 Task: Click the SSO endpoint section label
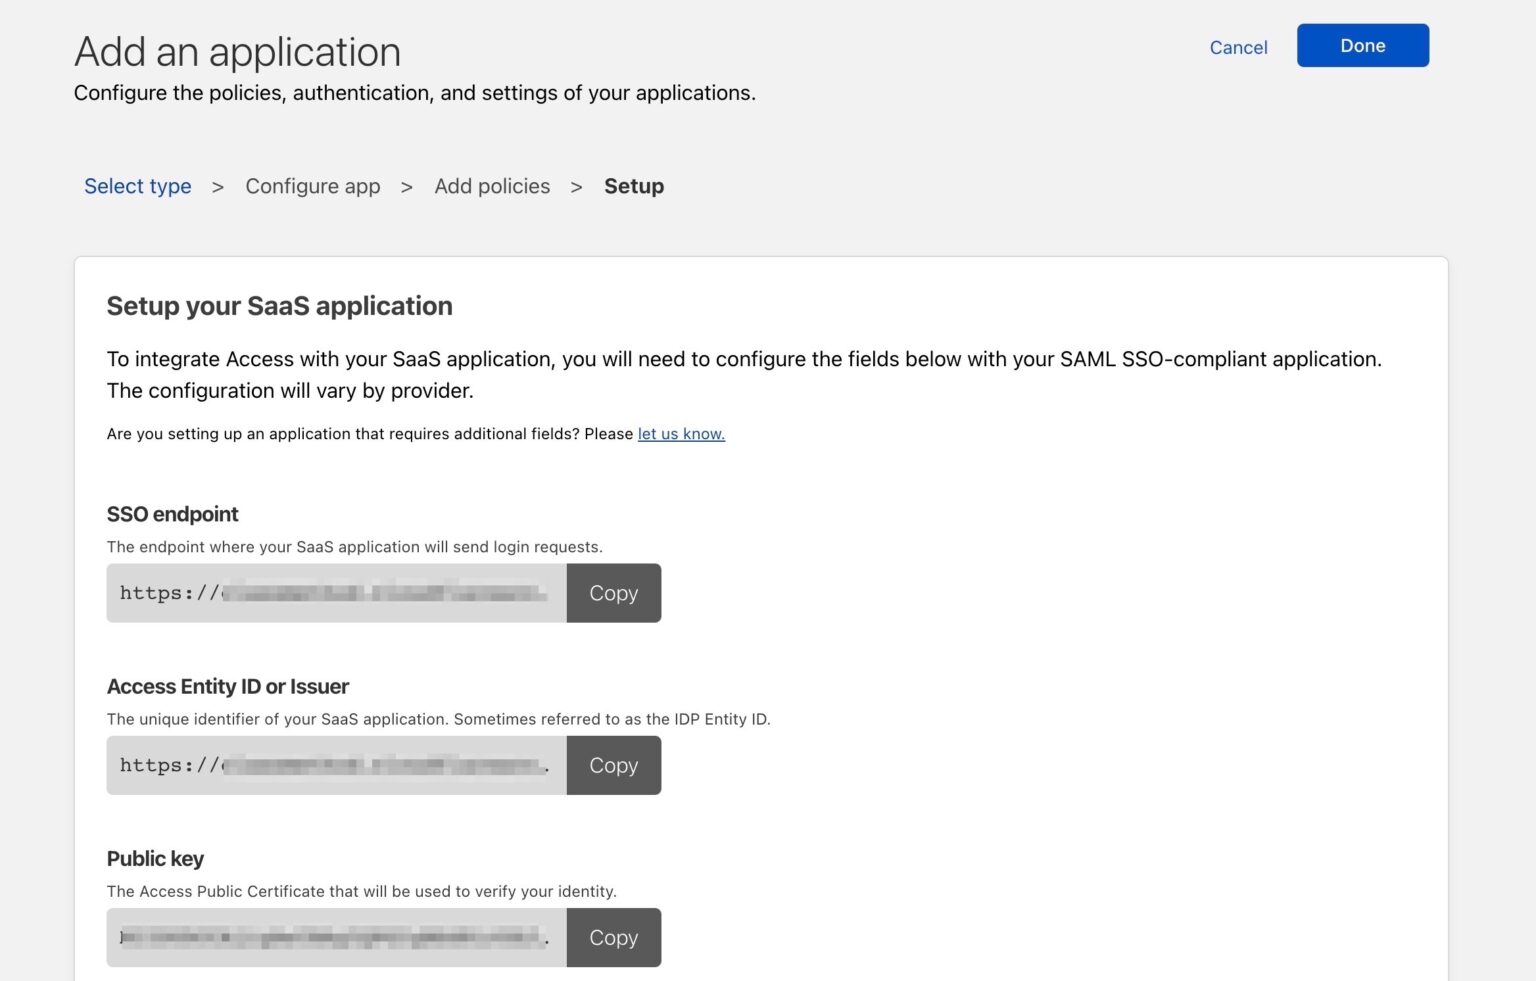(x=172, y=513)
